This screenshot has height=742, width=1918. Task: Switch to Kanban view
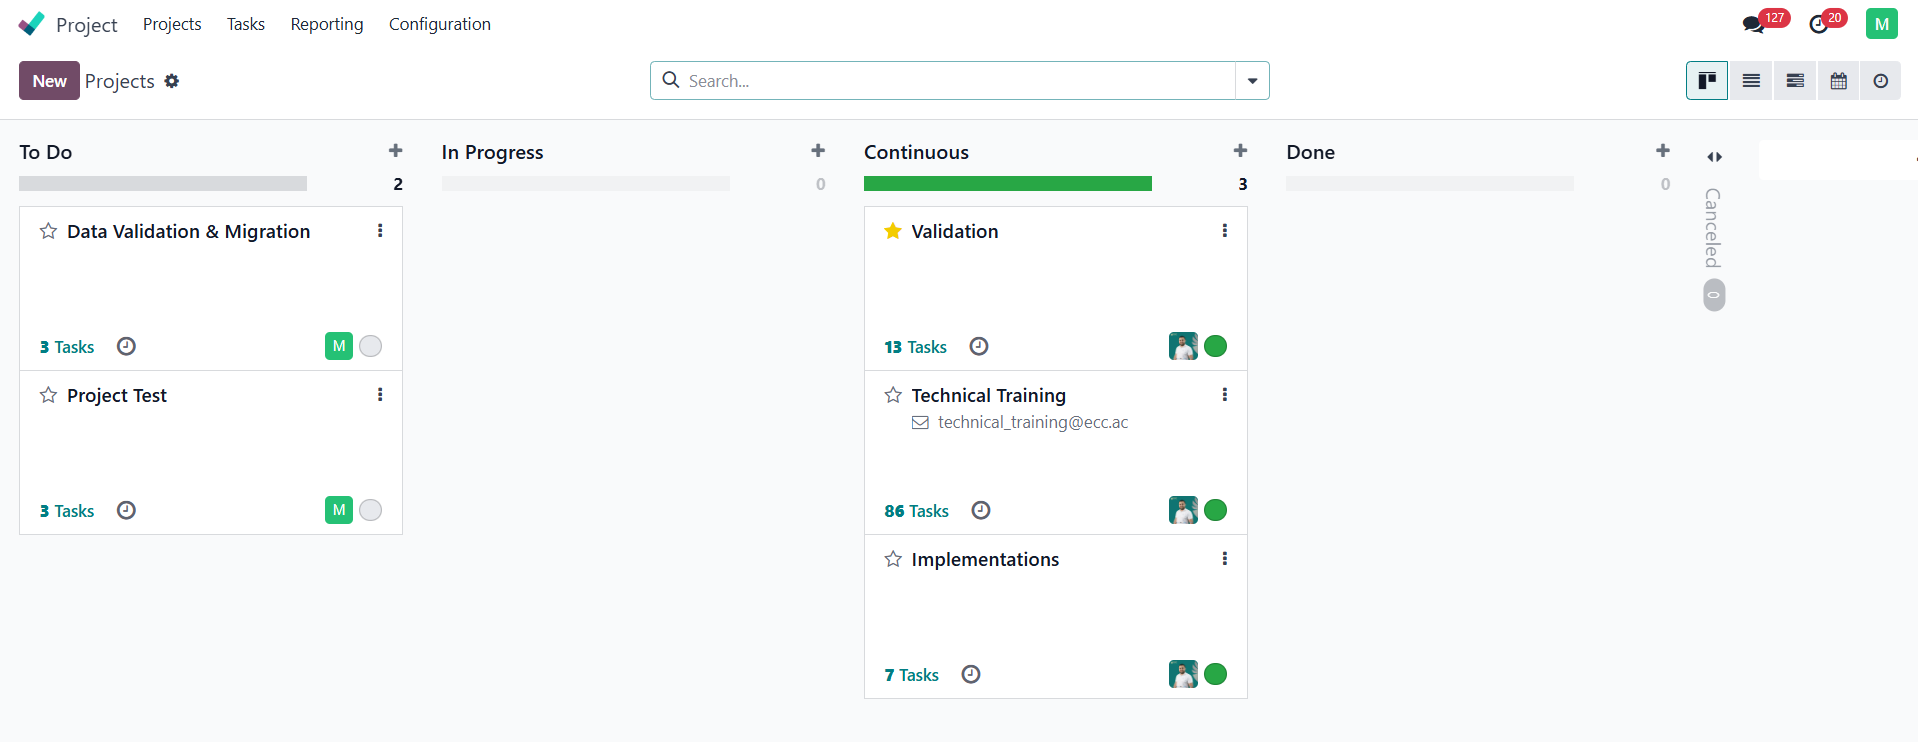[x=1707, y=81]
